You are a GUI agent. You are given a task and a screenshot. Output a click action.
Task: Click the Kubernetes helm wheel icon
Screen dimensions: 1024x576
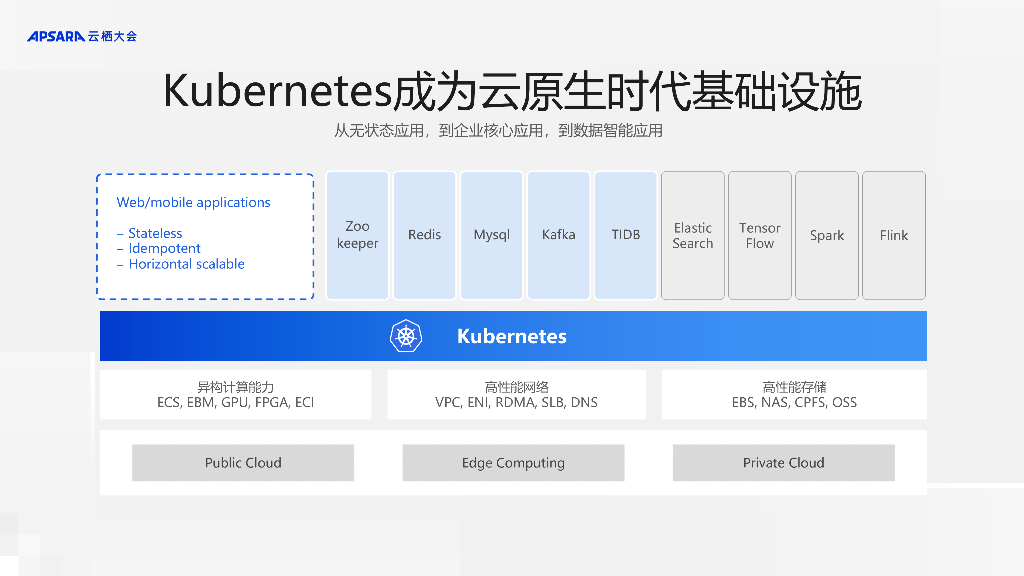click(406, 336)
